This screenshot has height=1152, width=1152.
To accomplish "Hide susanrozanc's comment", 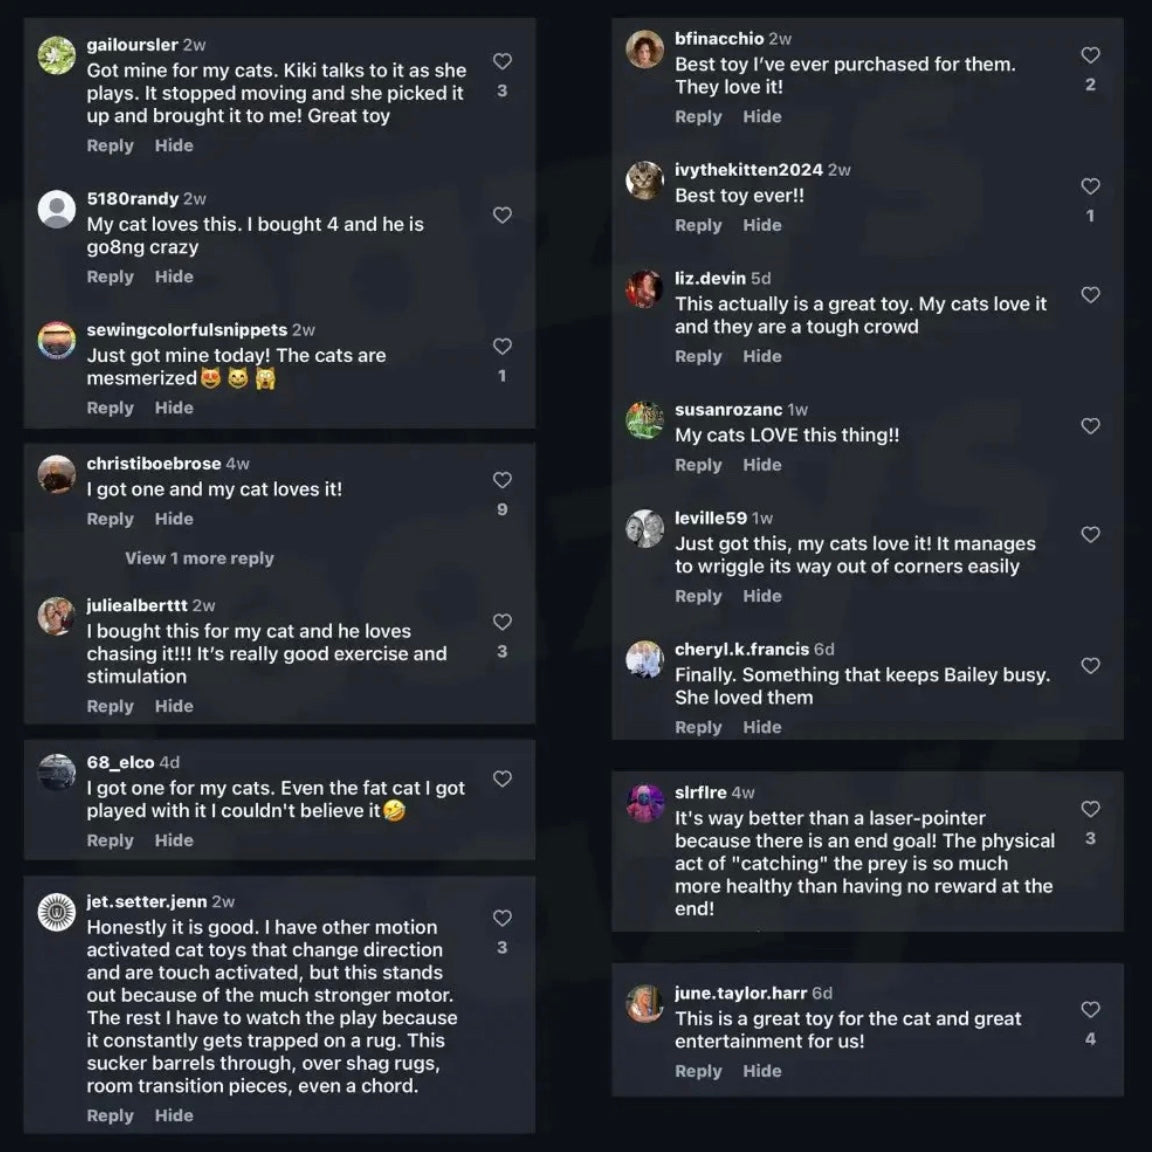I will (x=762, y=465).
